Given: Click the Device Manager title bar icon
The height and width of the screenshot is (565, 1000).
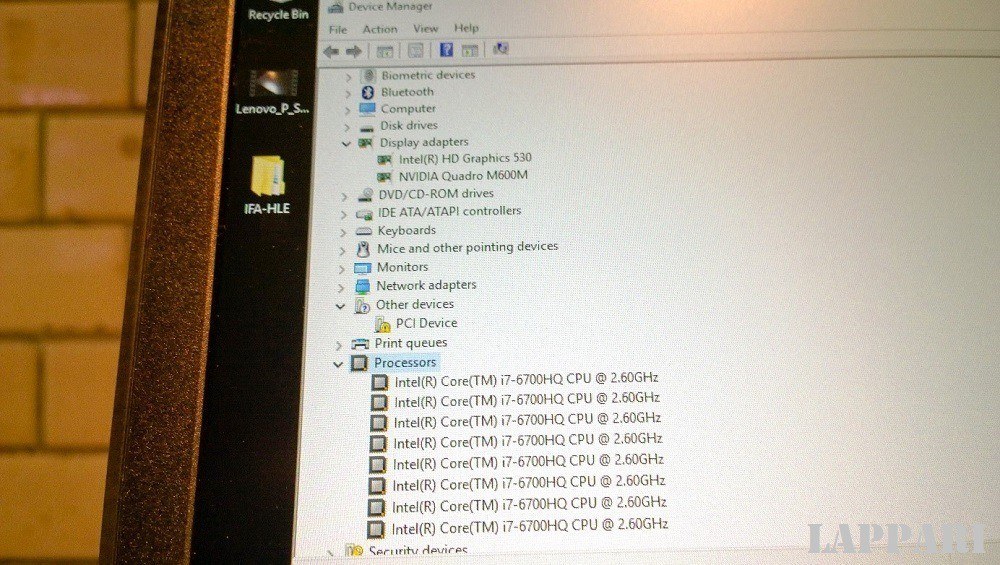Looking at the screenshot, I should (335, 7).
